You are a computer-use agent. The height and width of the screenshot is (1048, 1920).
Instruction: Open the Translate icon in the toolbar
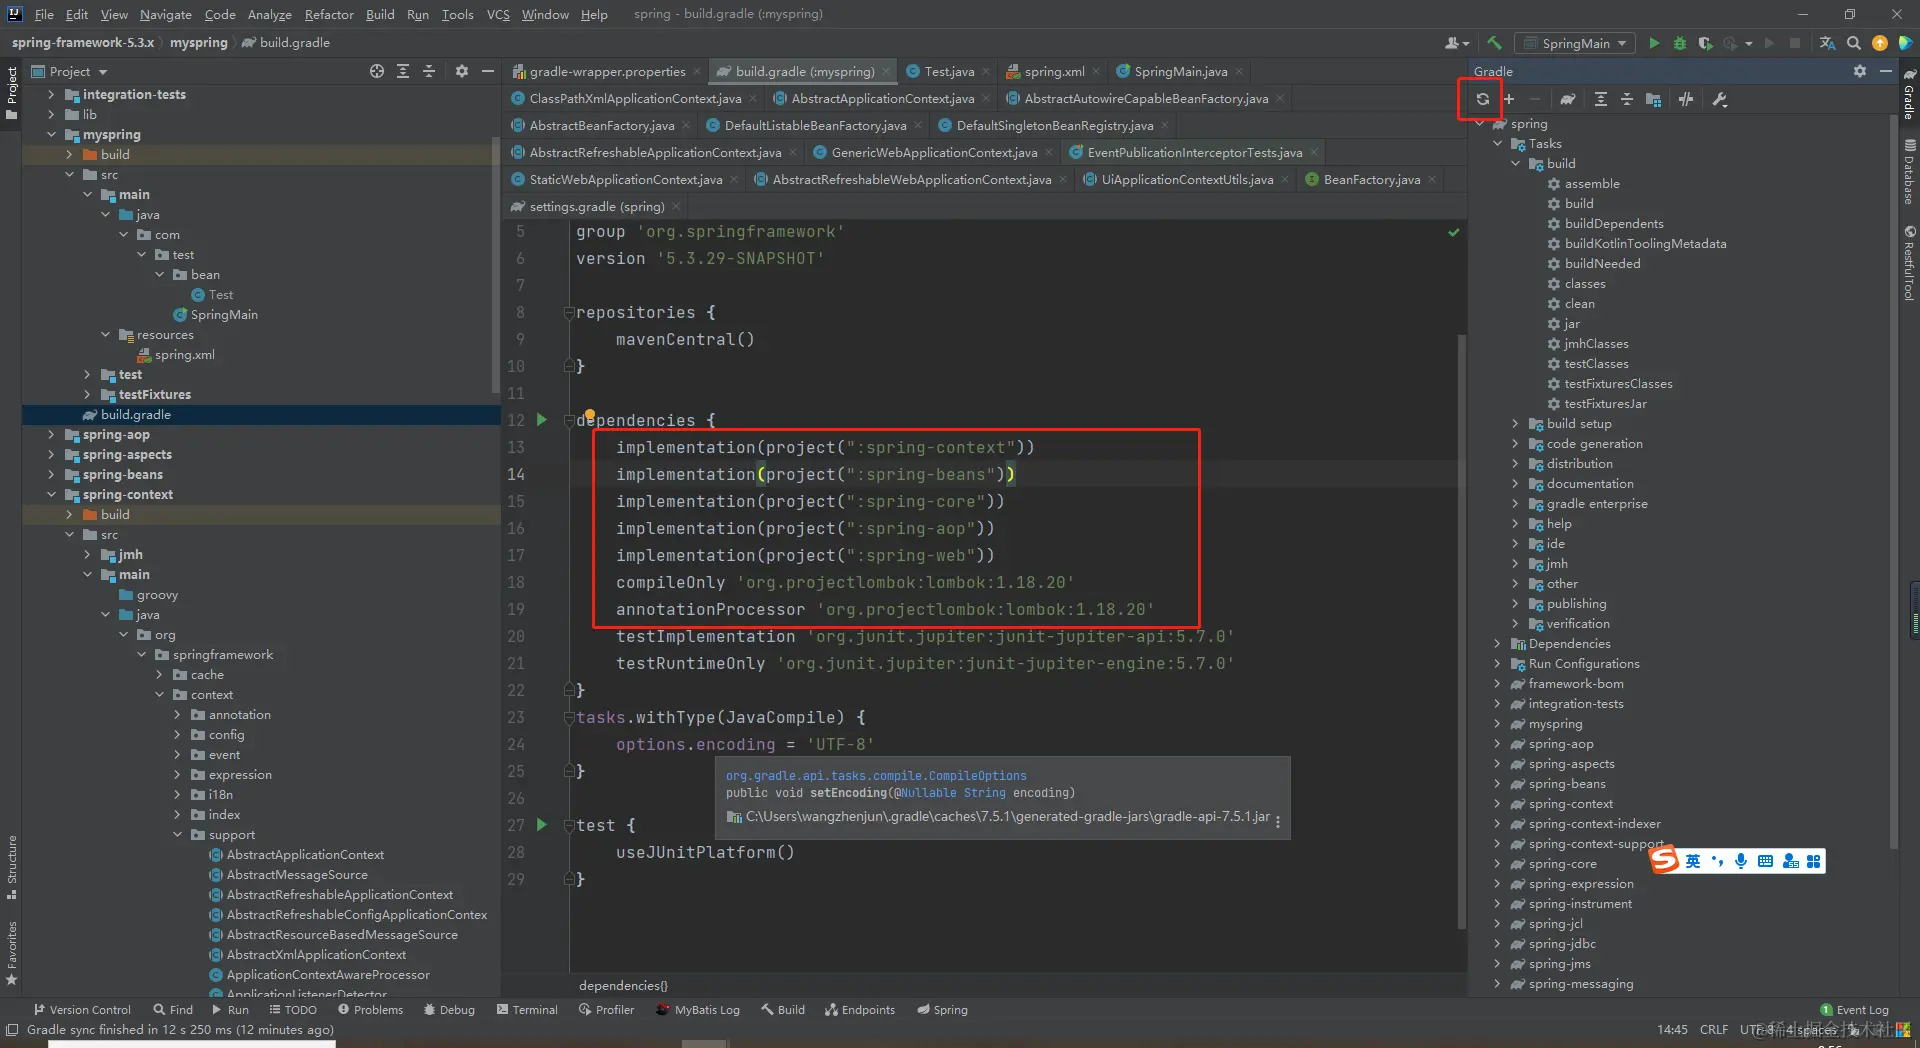tap(1827, 43)
